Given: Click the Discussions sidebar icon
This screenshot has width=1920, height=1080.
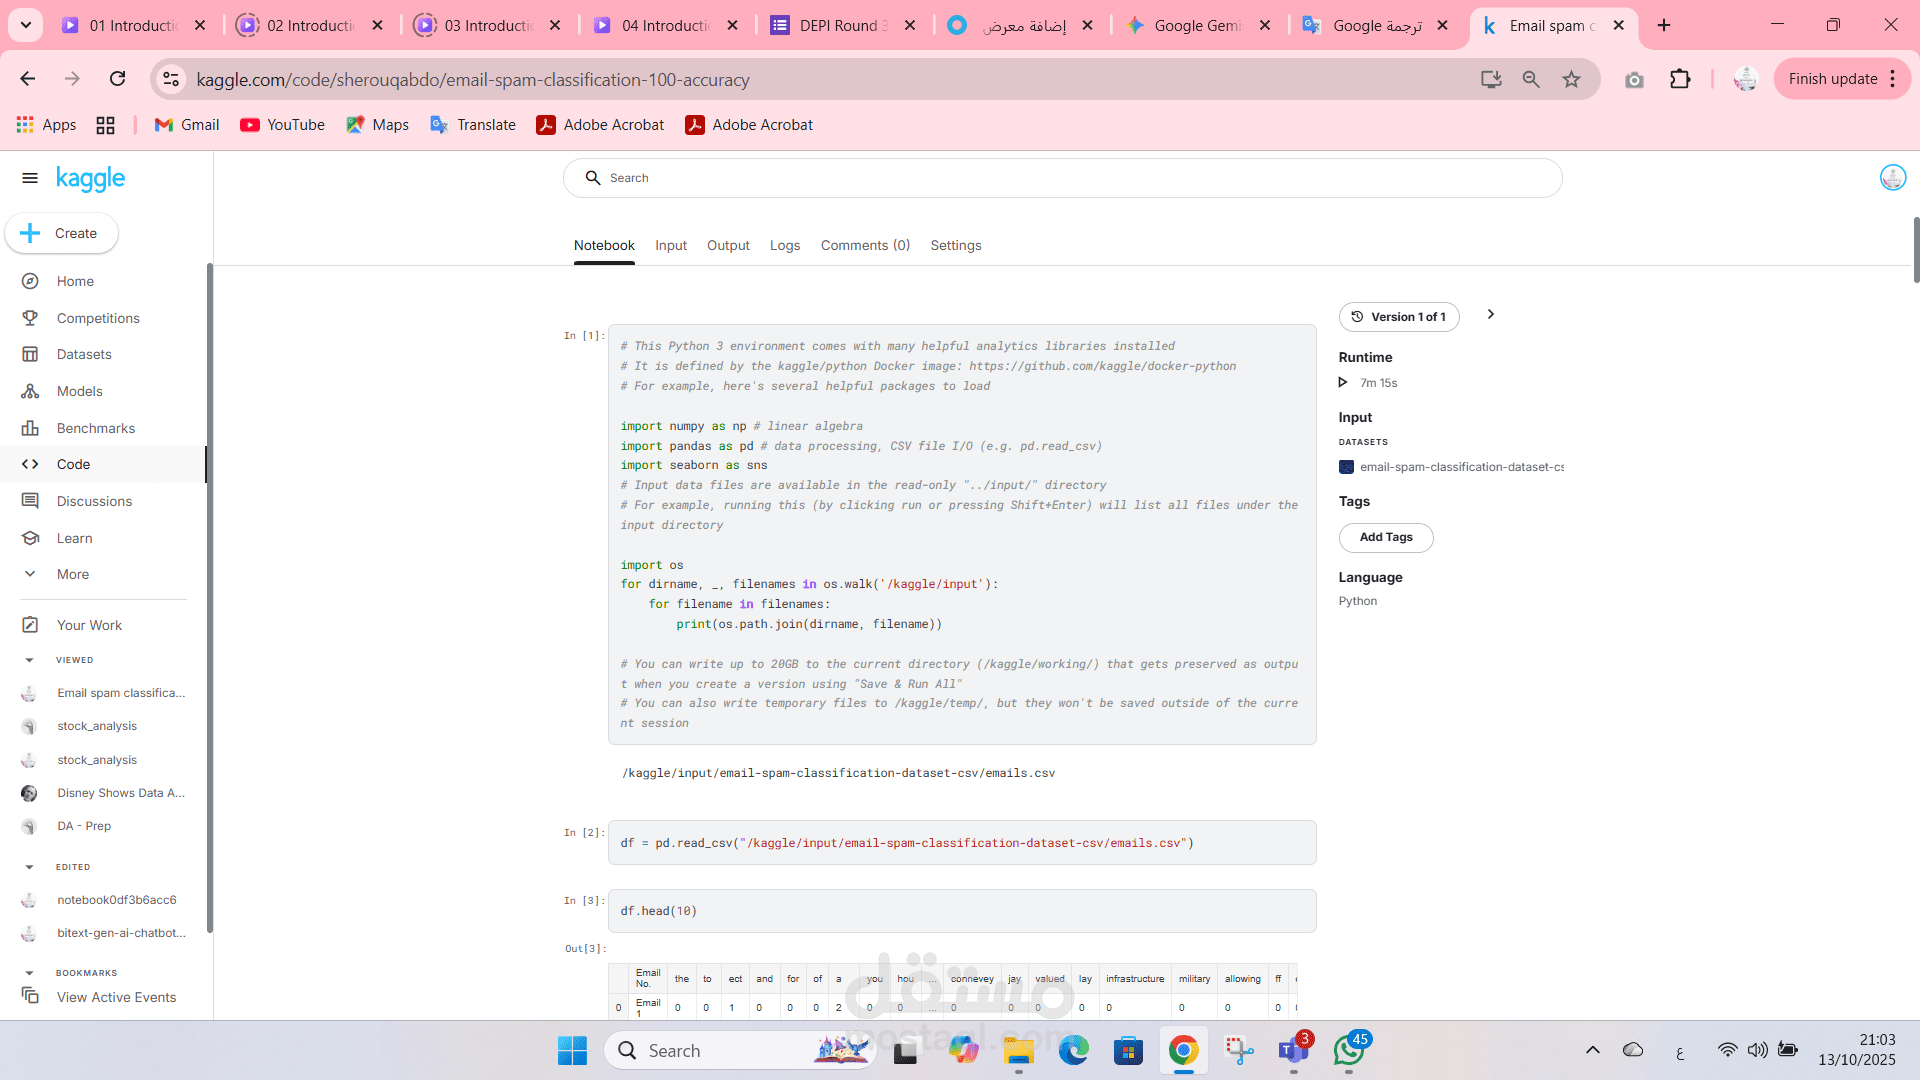Looking at the screenshot, I should [30, 501].
